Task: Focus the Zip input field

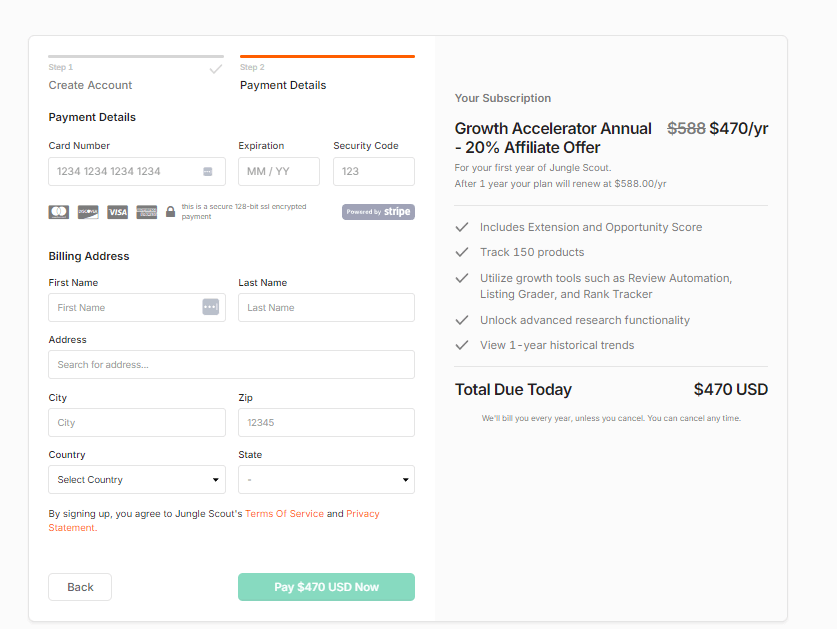Action: 326,422
